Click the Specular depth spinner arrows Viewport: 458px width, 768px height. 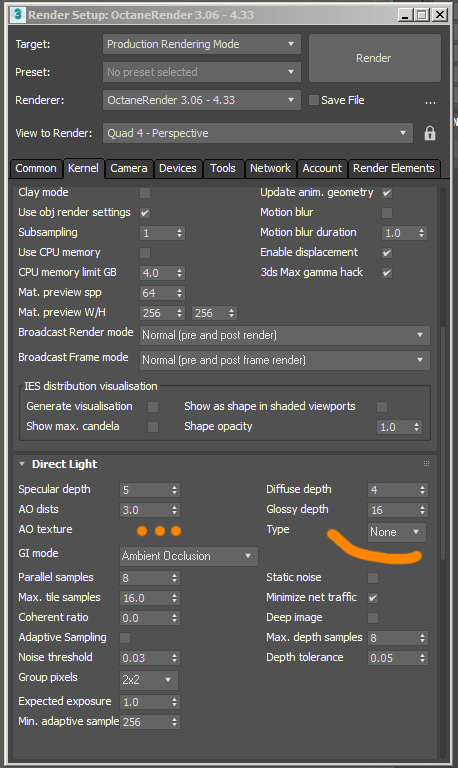174,490
